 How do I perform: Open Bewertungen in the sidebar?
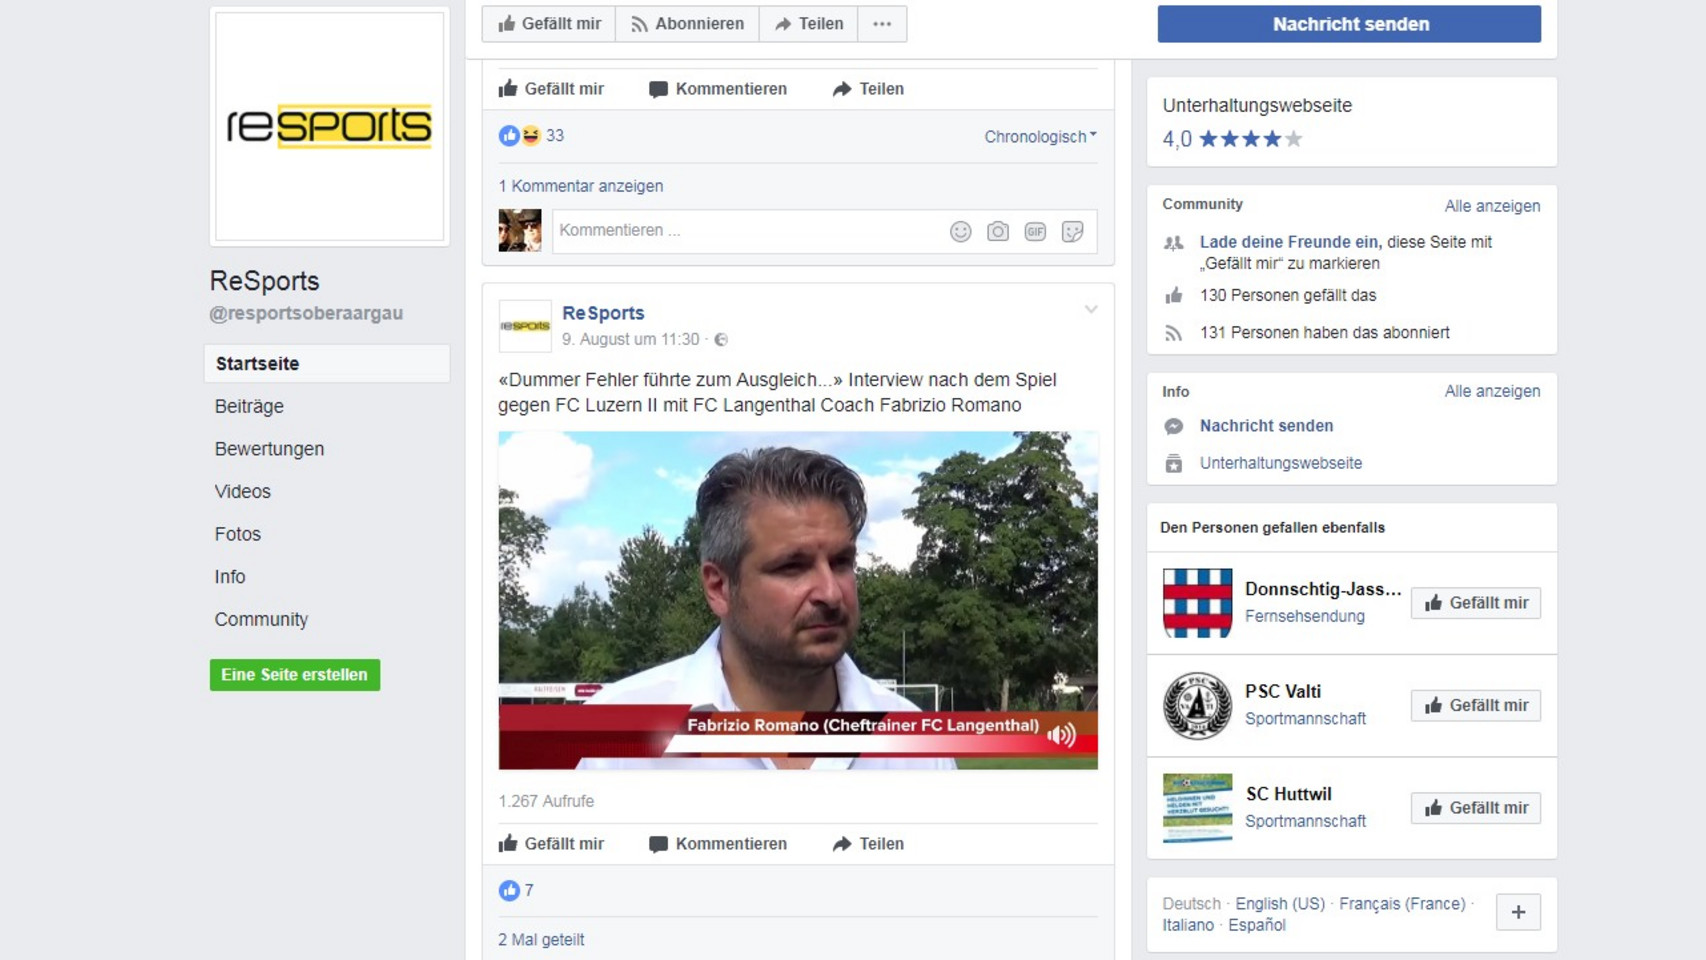click(269, 449)
